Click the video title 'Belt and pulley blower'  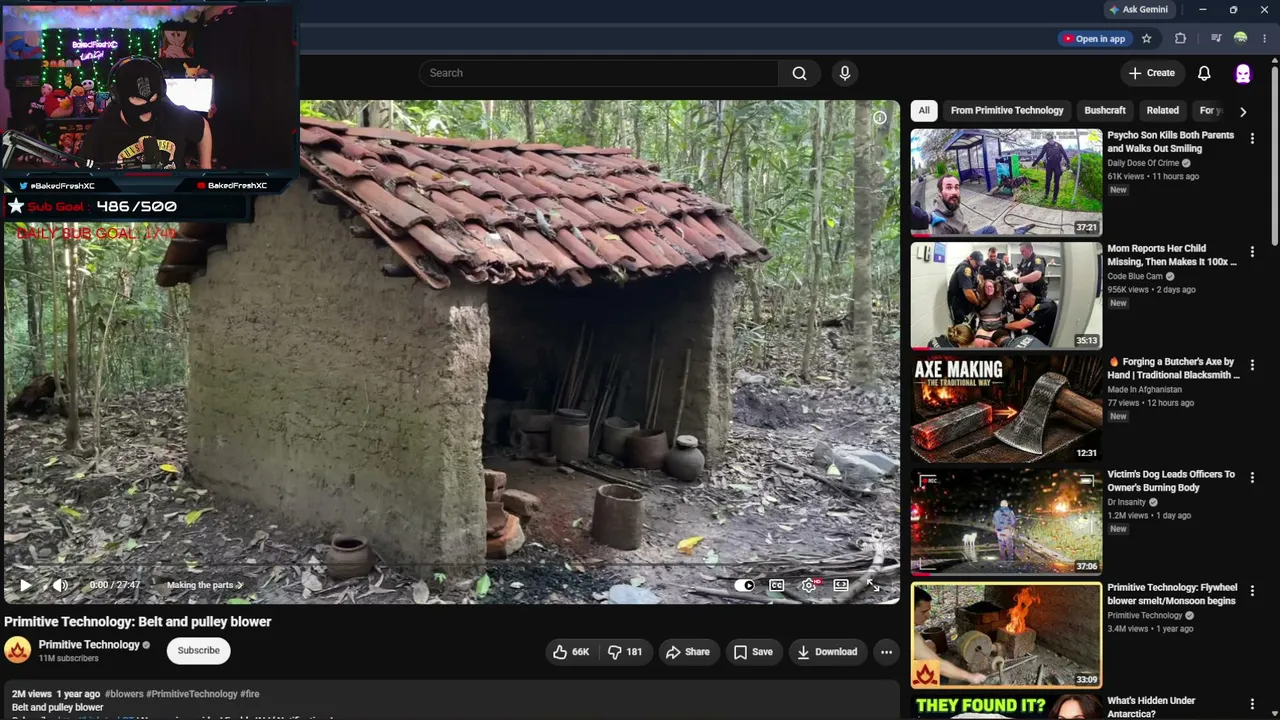(x=138, y=622)
